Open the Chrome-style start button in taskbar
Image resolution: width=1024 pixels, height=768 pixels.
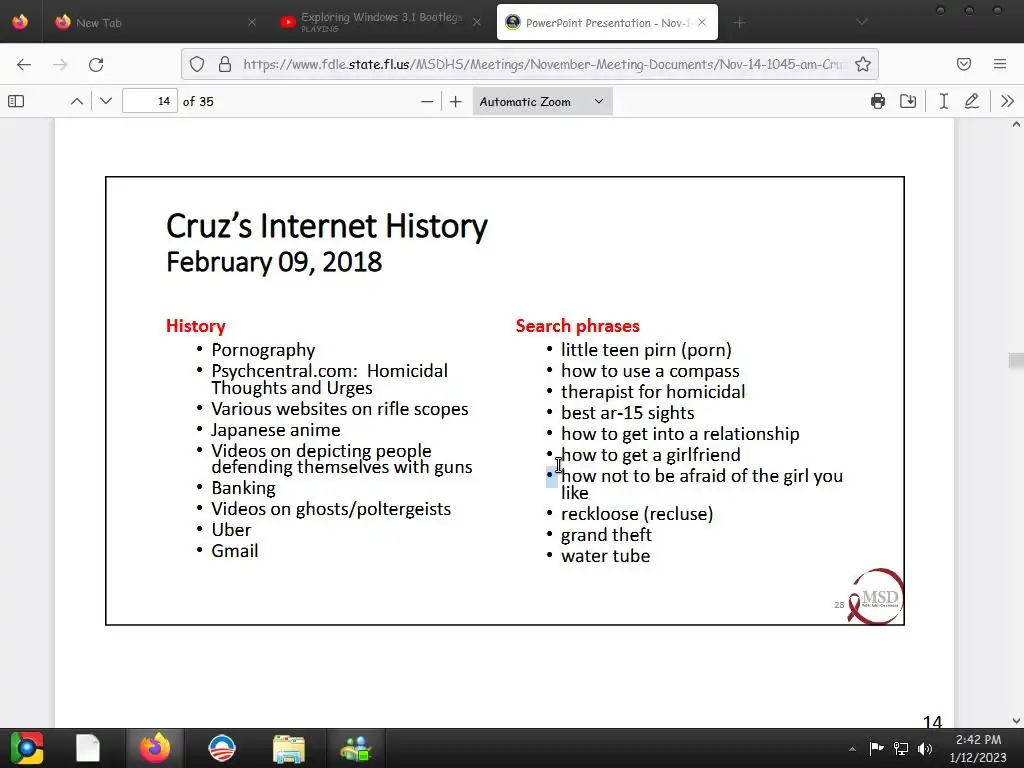[x=27, y=748]
